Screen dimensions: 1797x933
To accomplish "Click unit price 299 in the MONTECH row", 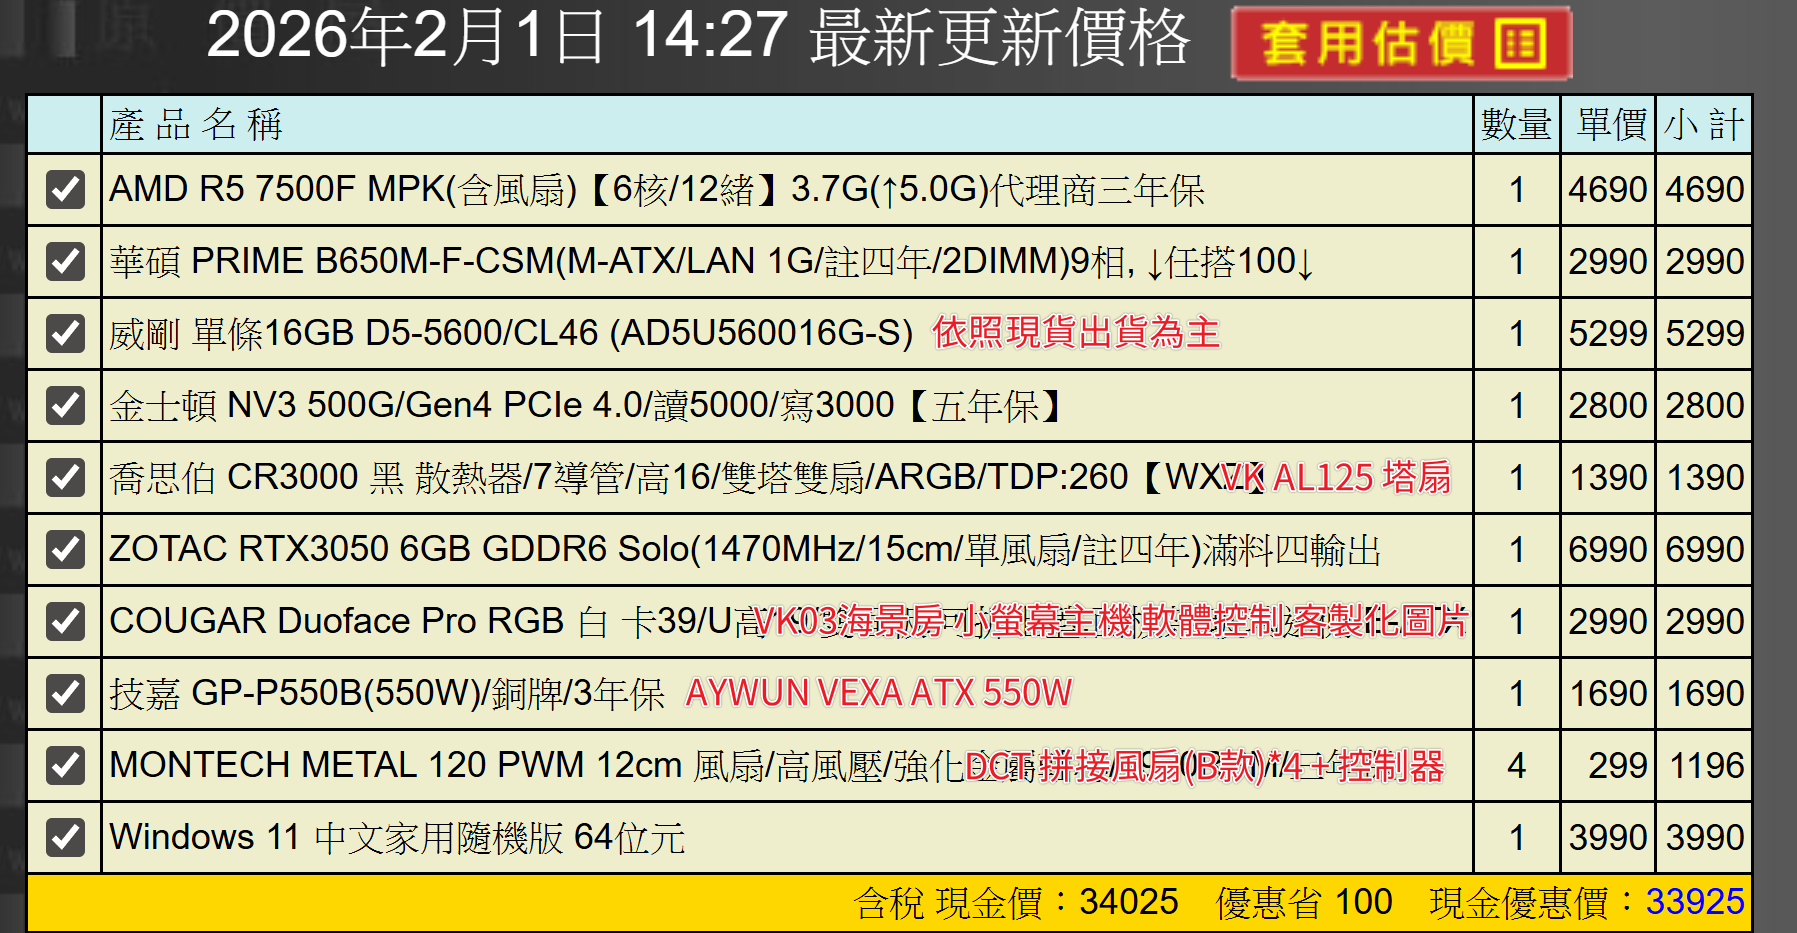I will 1617,765.
